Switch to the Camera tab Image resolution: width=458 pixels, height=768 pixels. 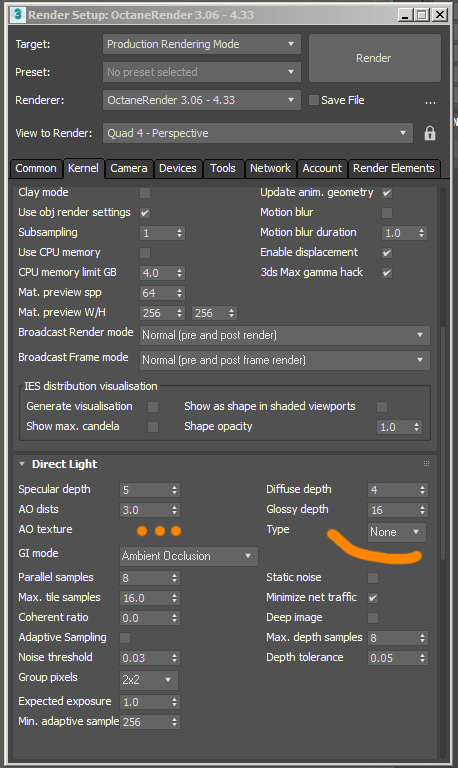click(129, 168)
